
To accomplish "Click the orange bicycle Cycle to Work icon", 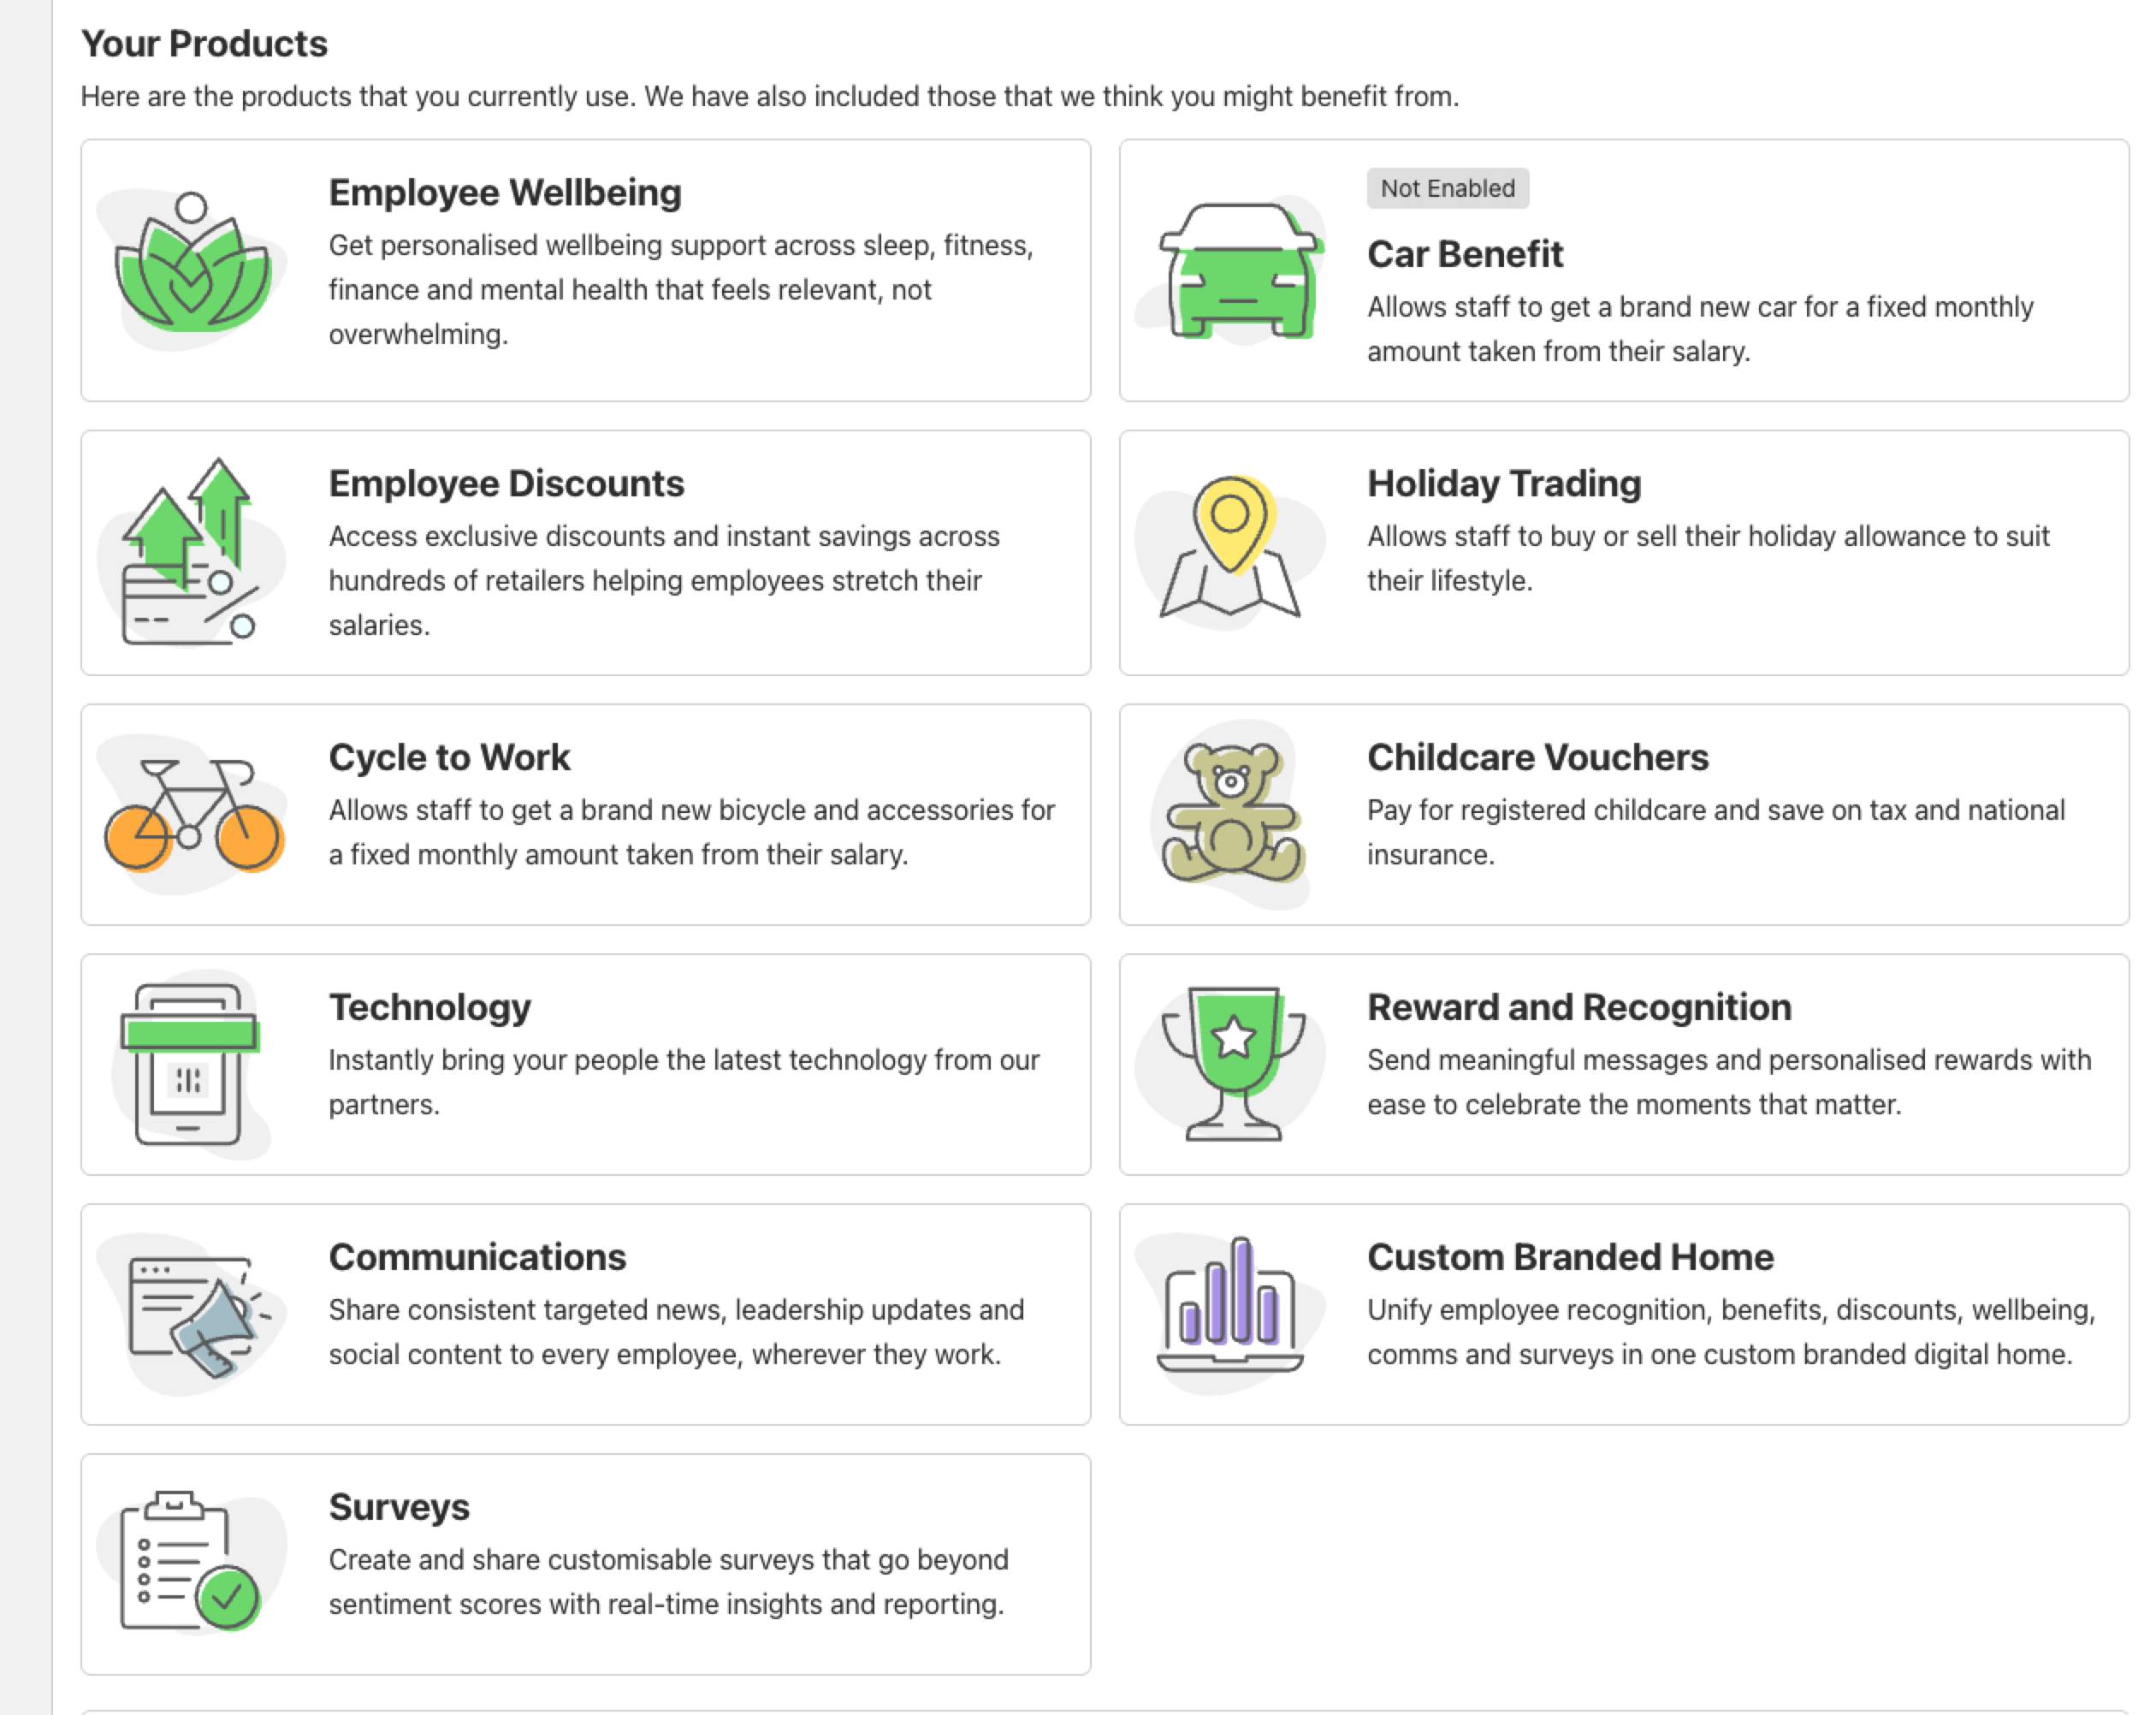I will (191, 815).
